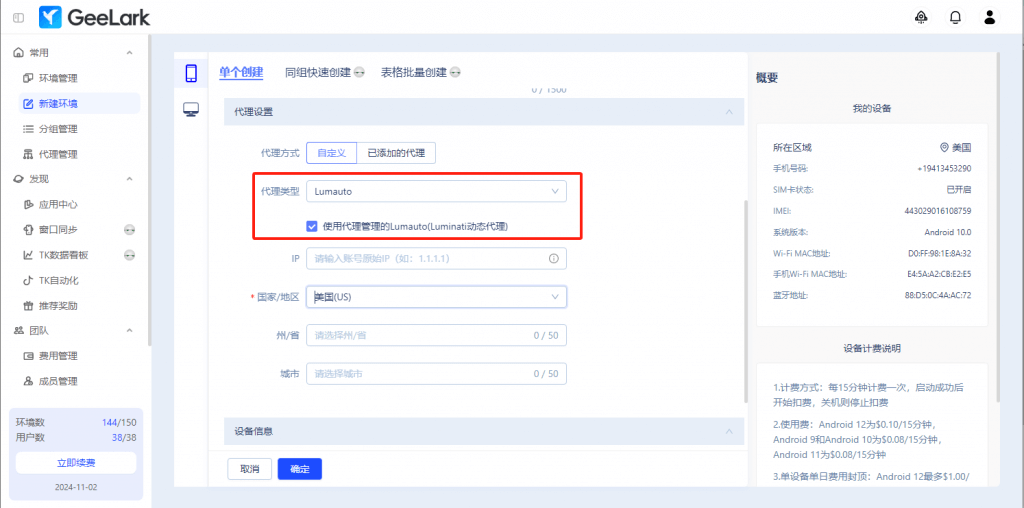The height and width of the screenshot is (508, 1024).
Task: Select the desktop computer device icon
Action: pos(191,110)
